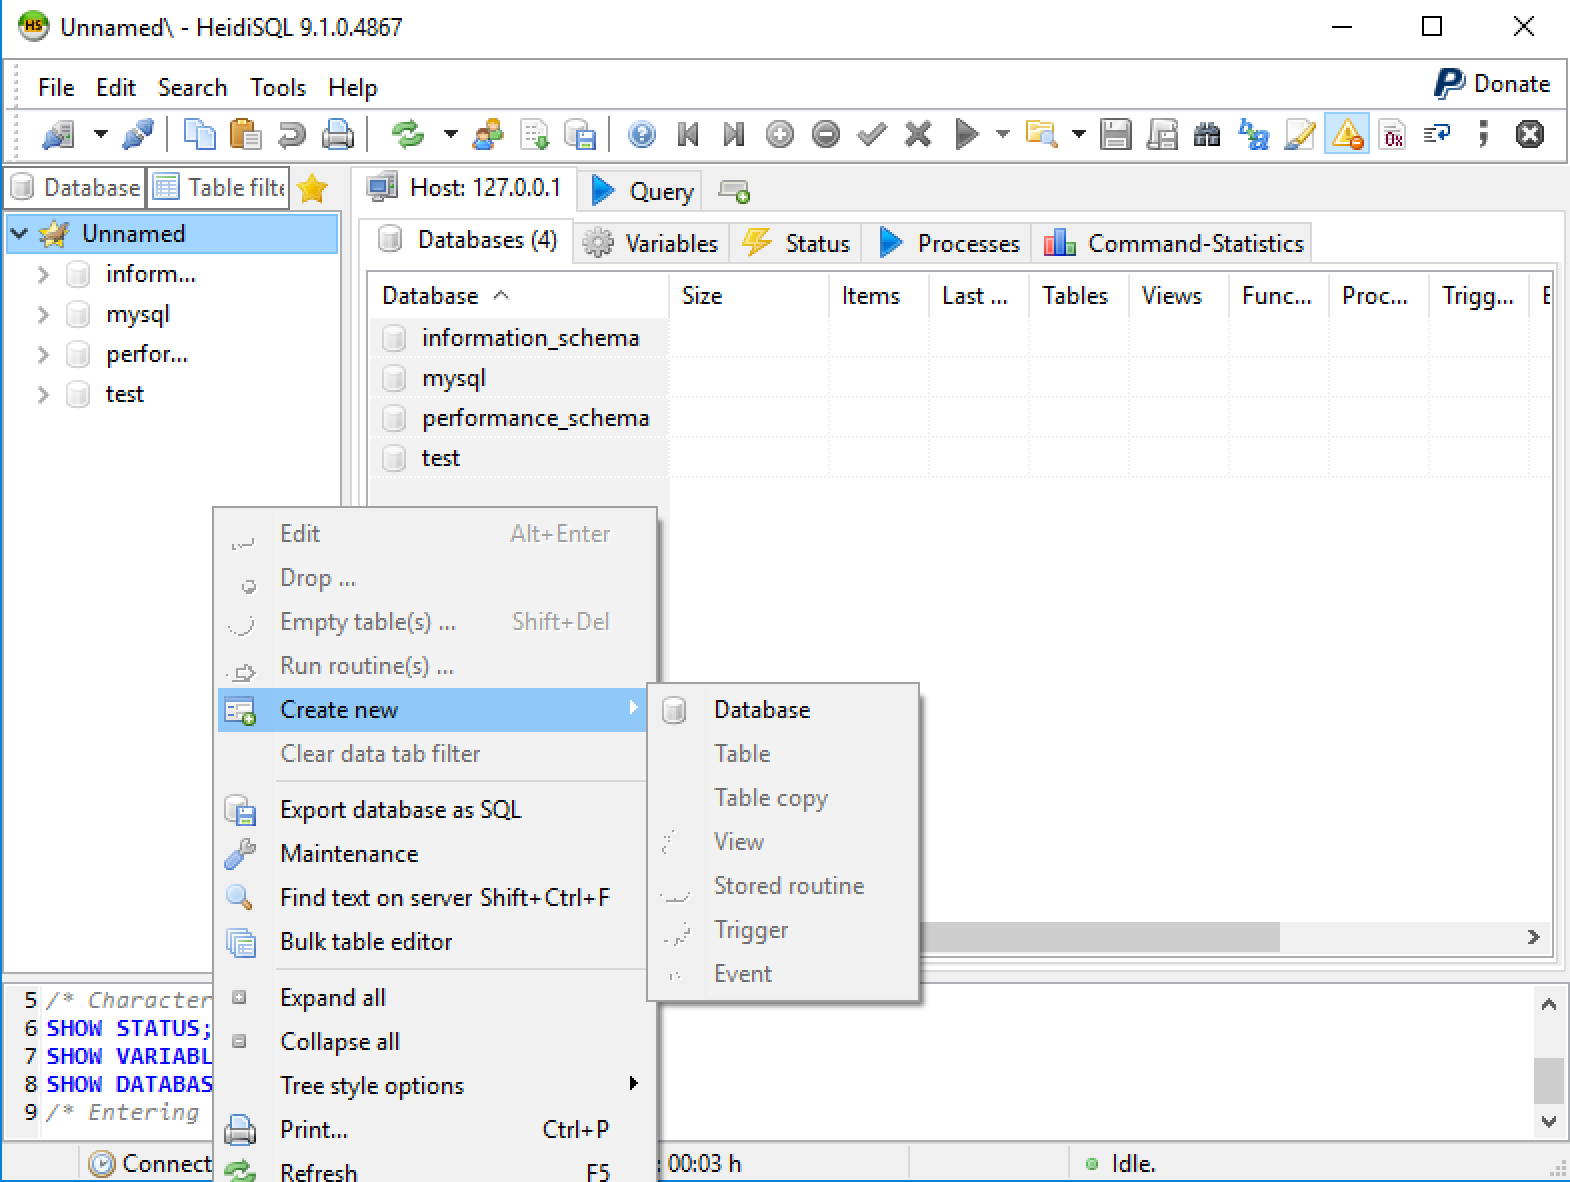Click the cancel running query icon
Viewport: 1570px width, 1182px height.
tap(1530, 134)
